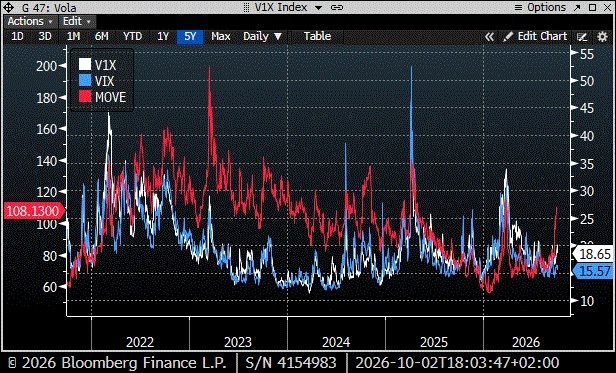Select the 6M time range

(102, 37)
